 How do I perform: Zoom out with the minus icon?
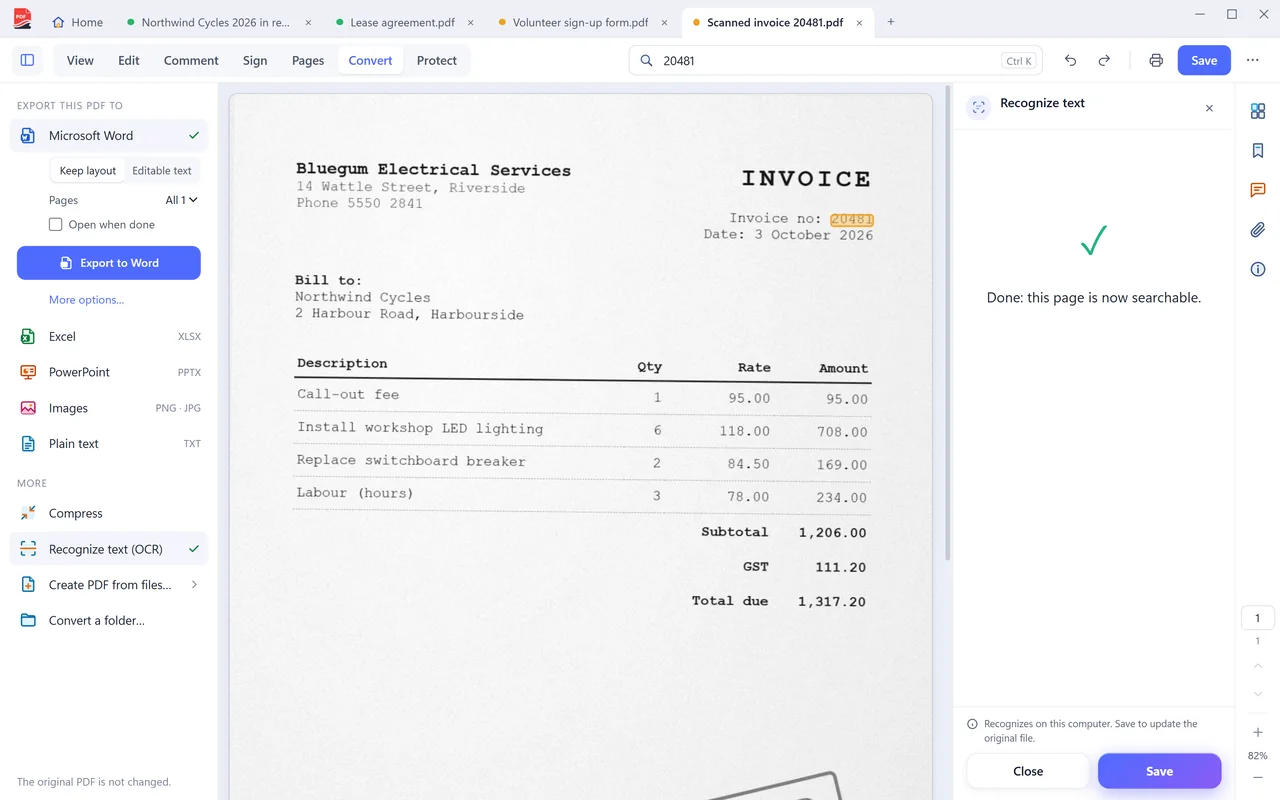pyautogui.click(x=1258, y=778)
